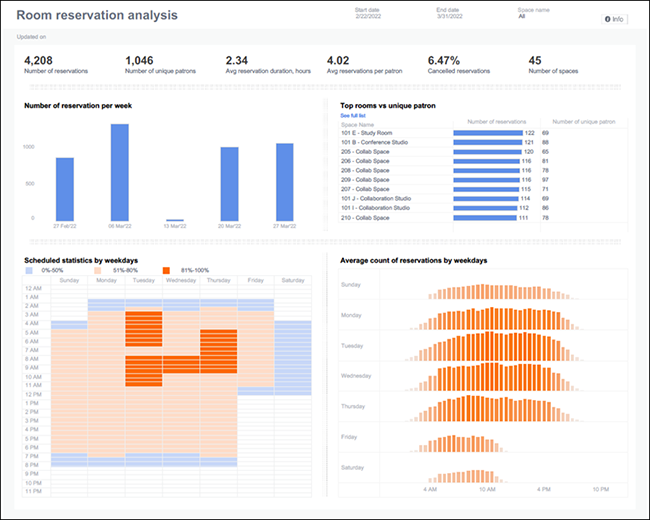The width and height of the screenshot is (650, 520).
Task: Select the 210 - Collab Space row
Action: [483, 218]
